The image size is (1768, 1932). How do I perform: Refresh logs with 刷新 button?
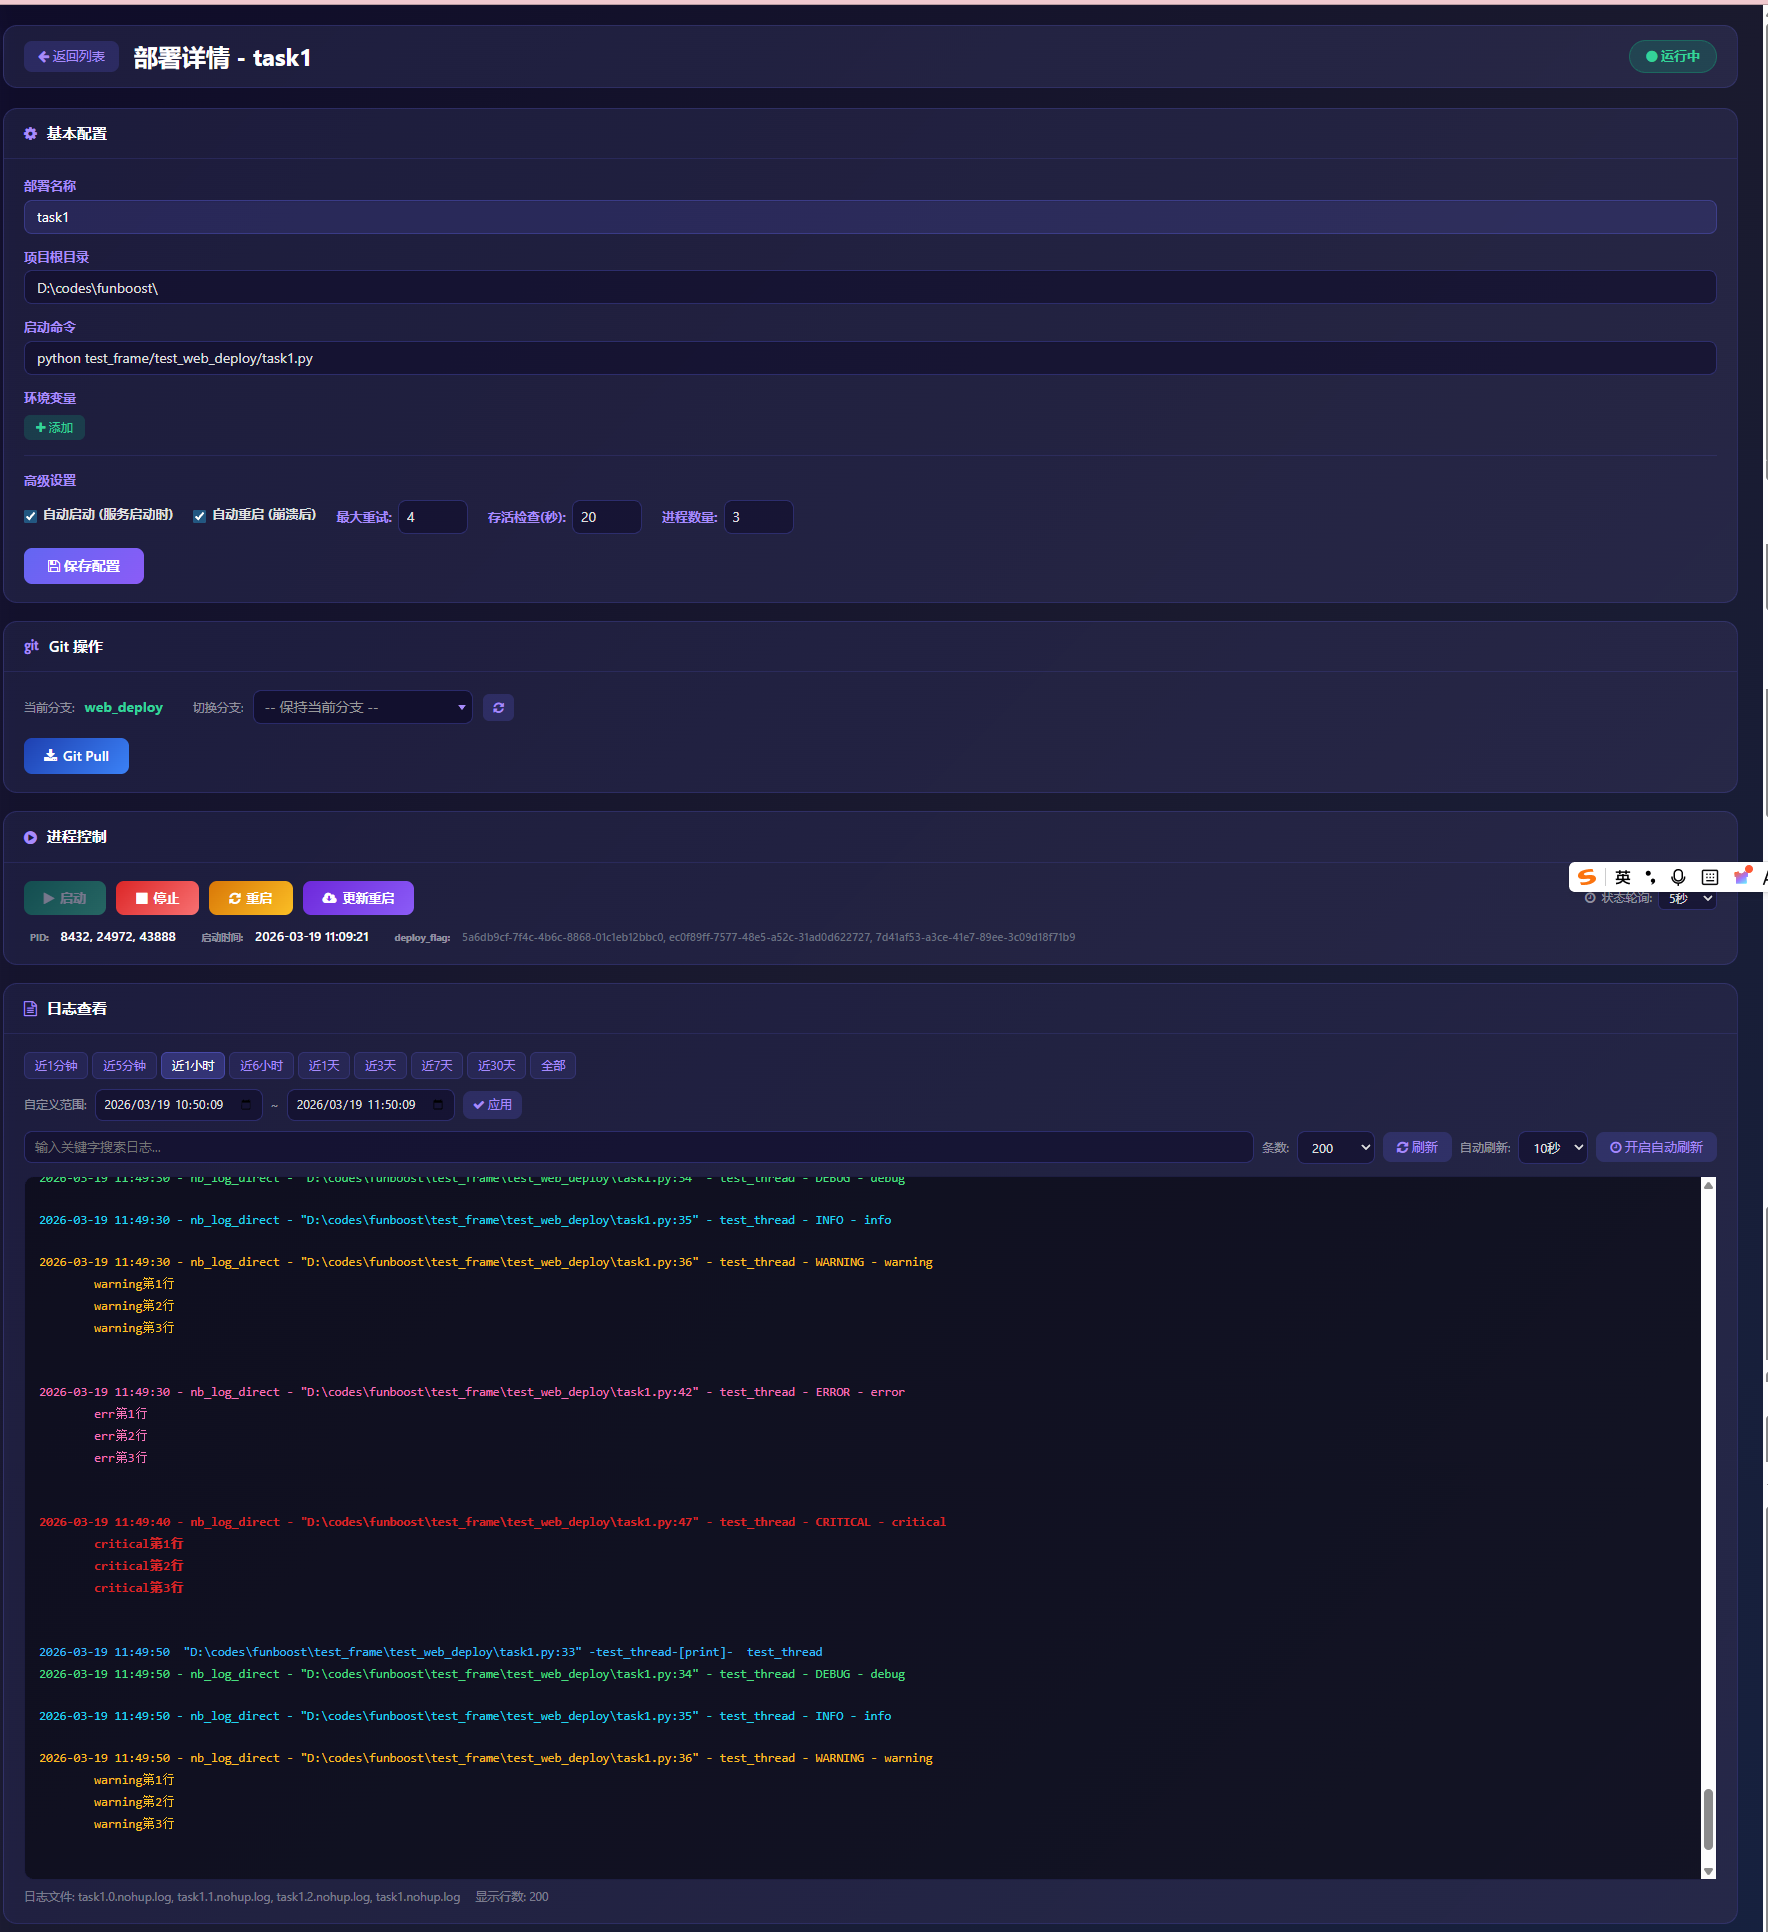click(x=1417, y=1147)
